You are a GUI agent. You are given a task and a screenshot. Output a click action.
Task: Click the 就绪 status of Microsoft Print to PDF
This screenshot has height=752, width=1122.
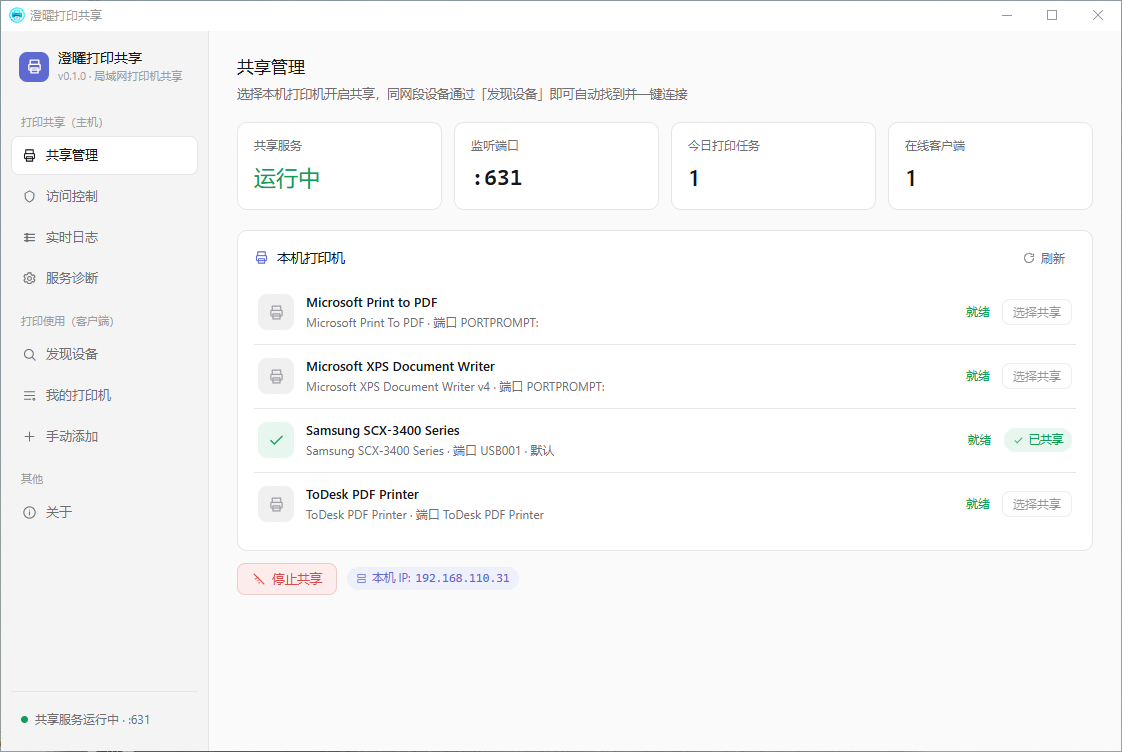(977, 312)
